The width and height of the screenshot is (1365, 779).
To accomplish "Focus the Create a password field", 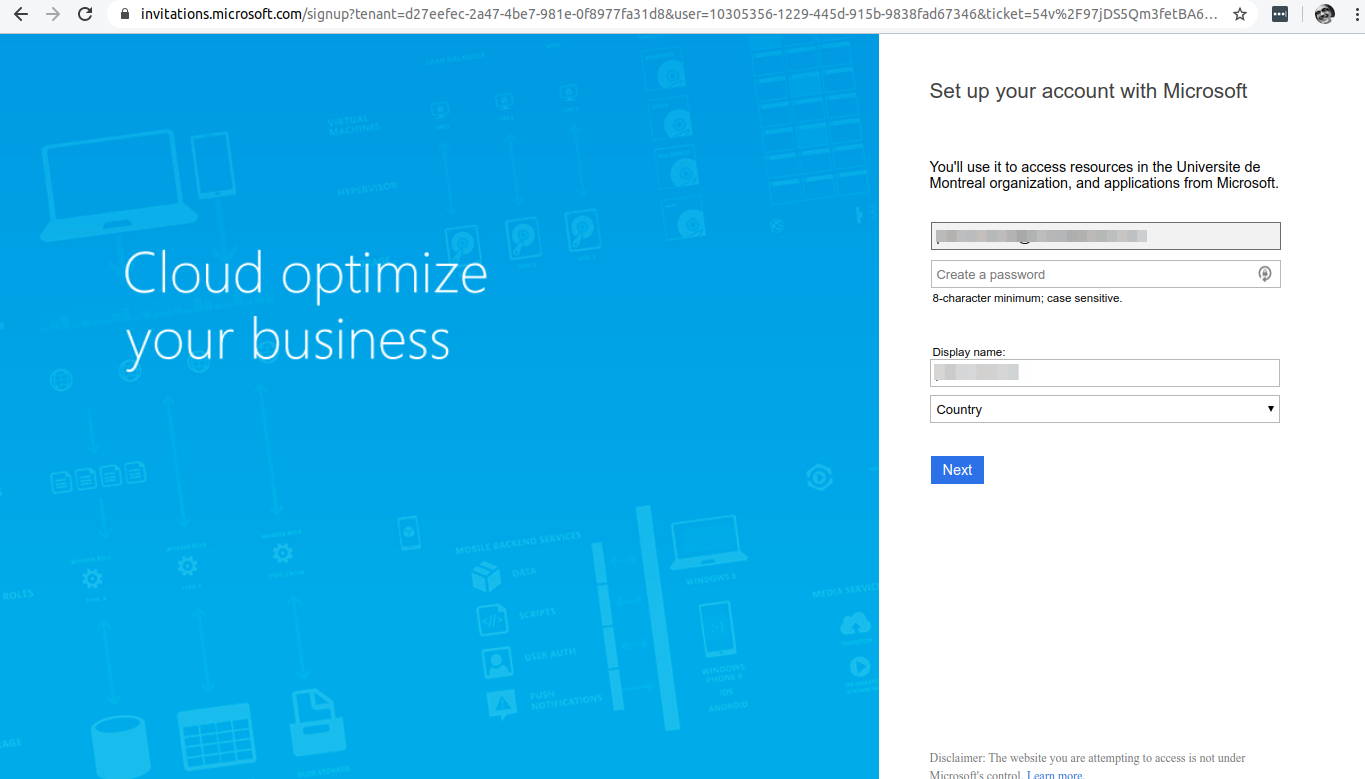I will tap(1105, 274).
